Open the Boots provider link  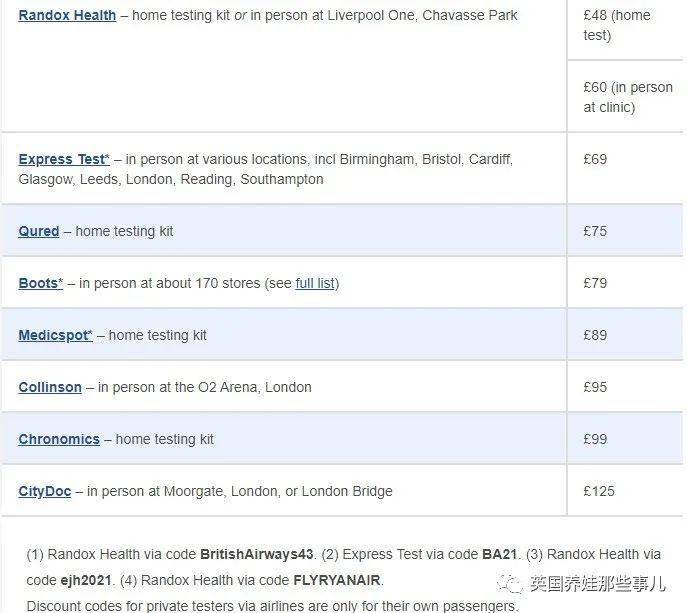coord(41,283)
